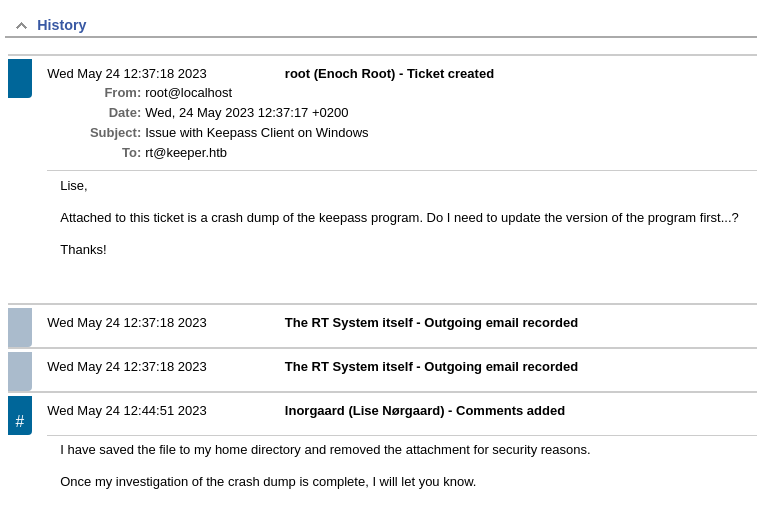Click the rt@keeper.htb recipient address
Image resolution: width=757 pixels, height=523 pixels.
[x=186, y=153]
